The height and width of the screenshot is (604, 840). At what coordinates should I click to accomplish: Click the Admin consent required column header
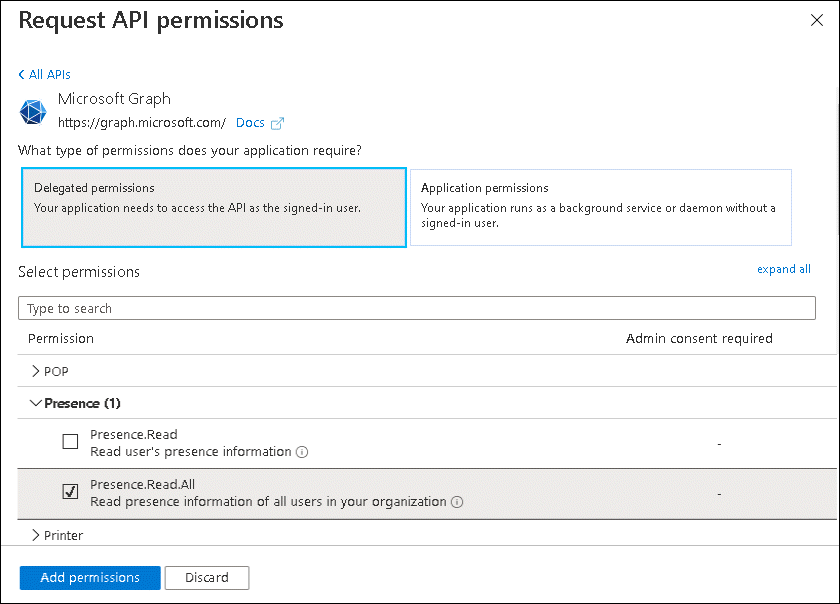pos(699,338)
